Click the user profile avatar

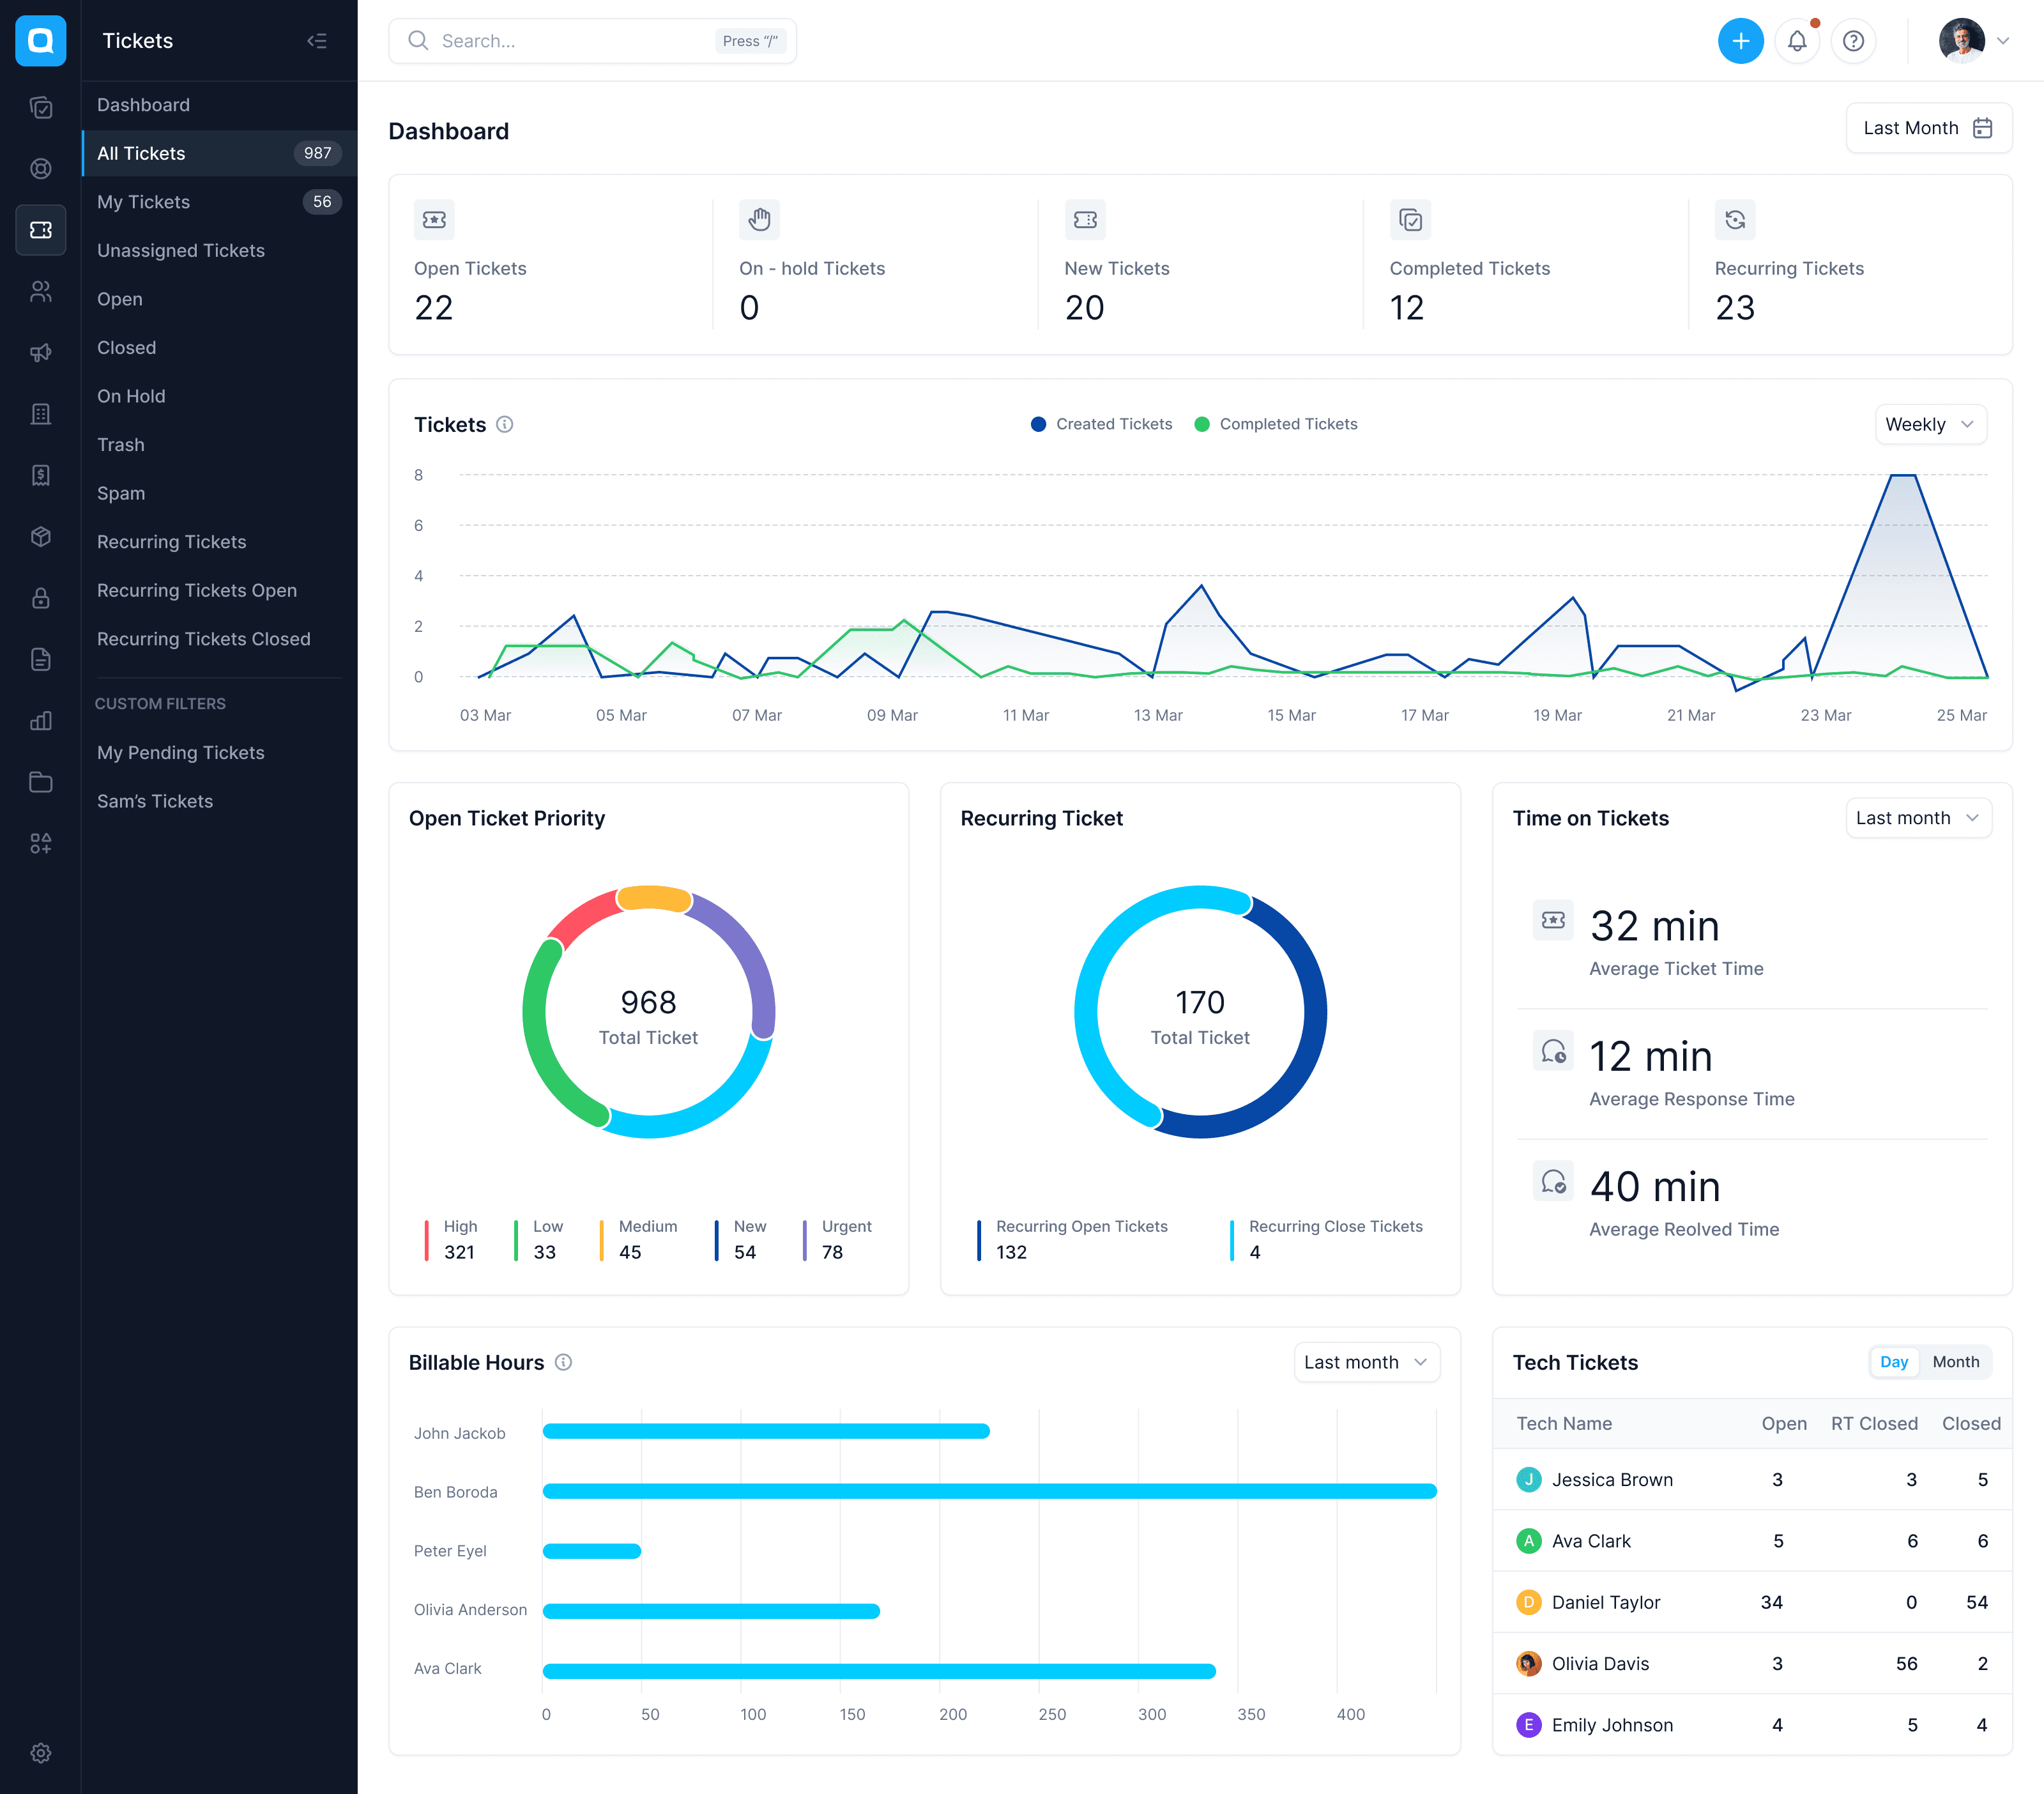[1961, 41]
